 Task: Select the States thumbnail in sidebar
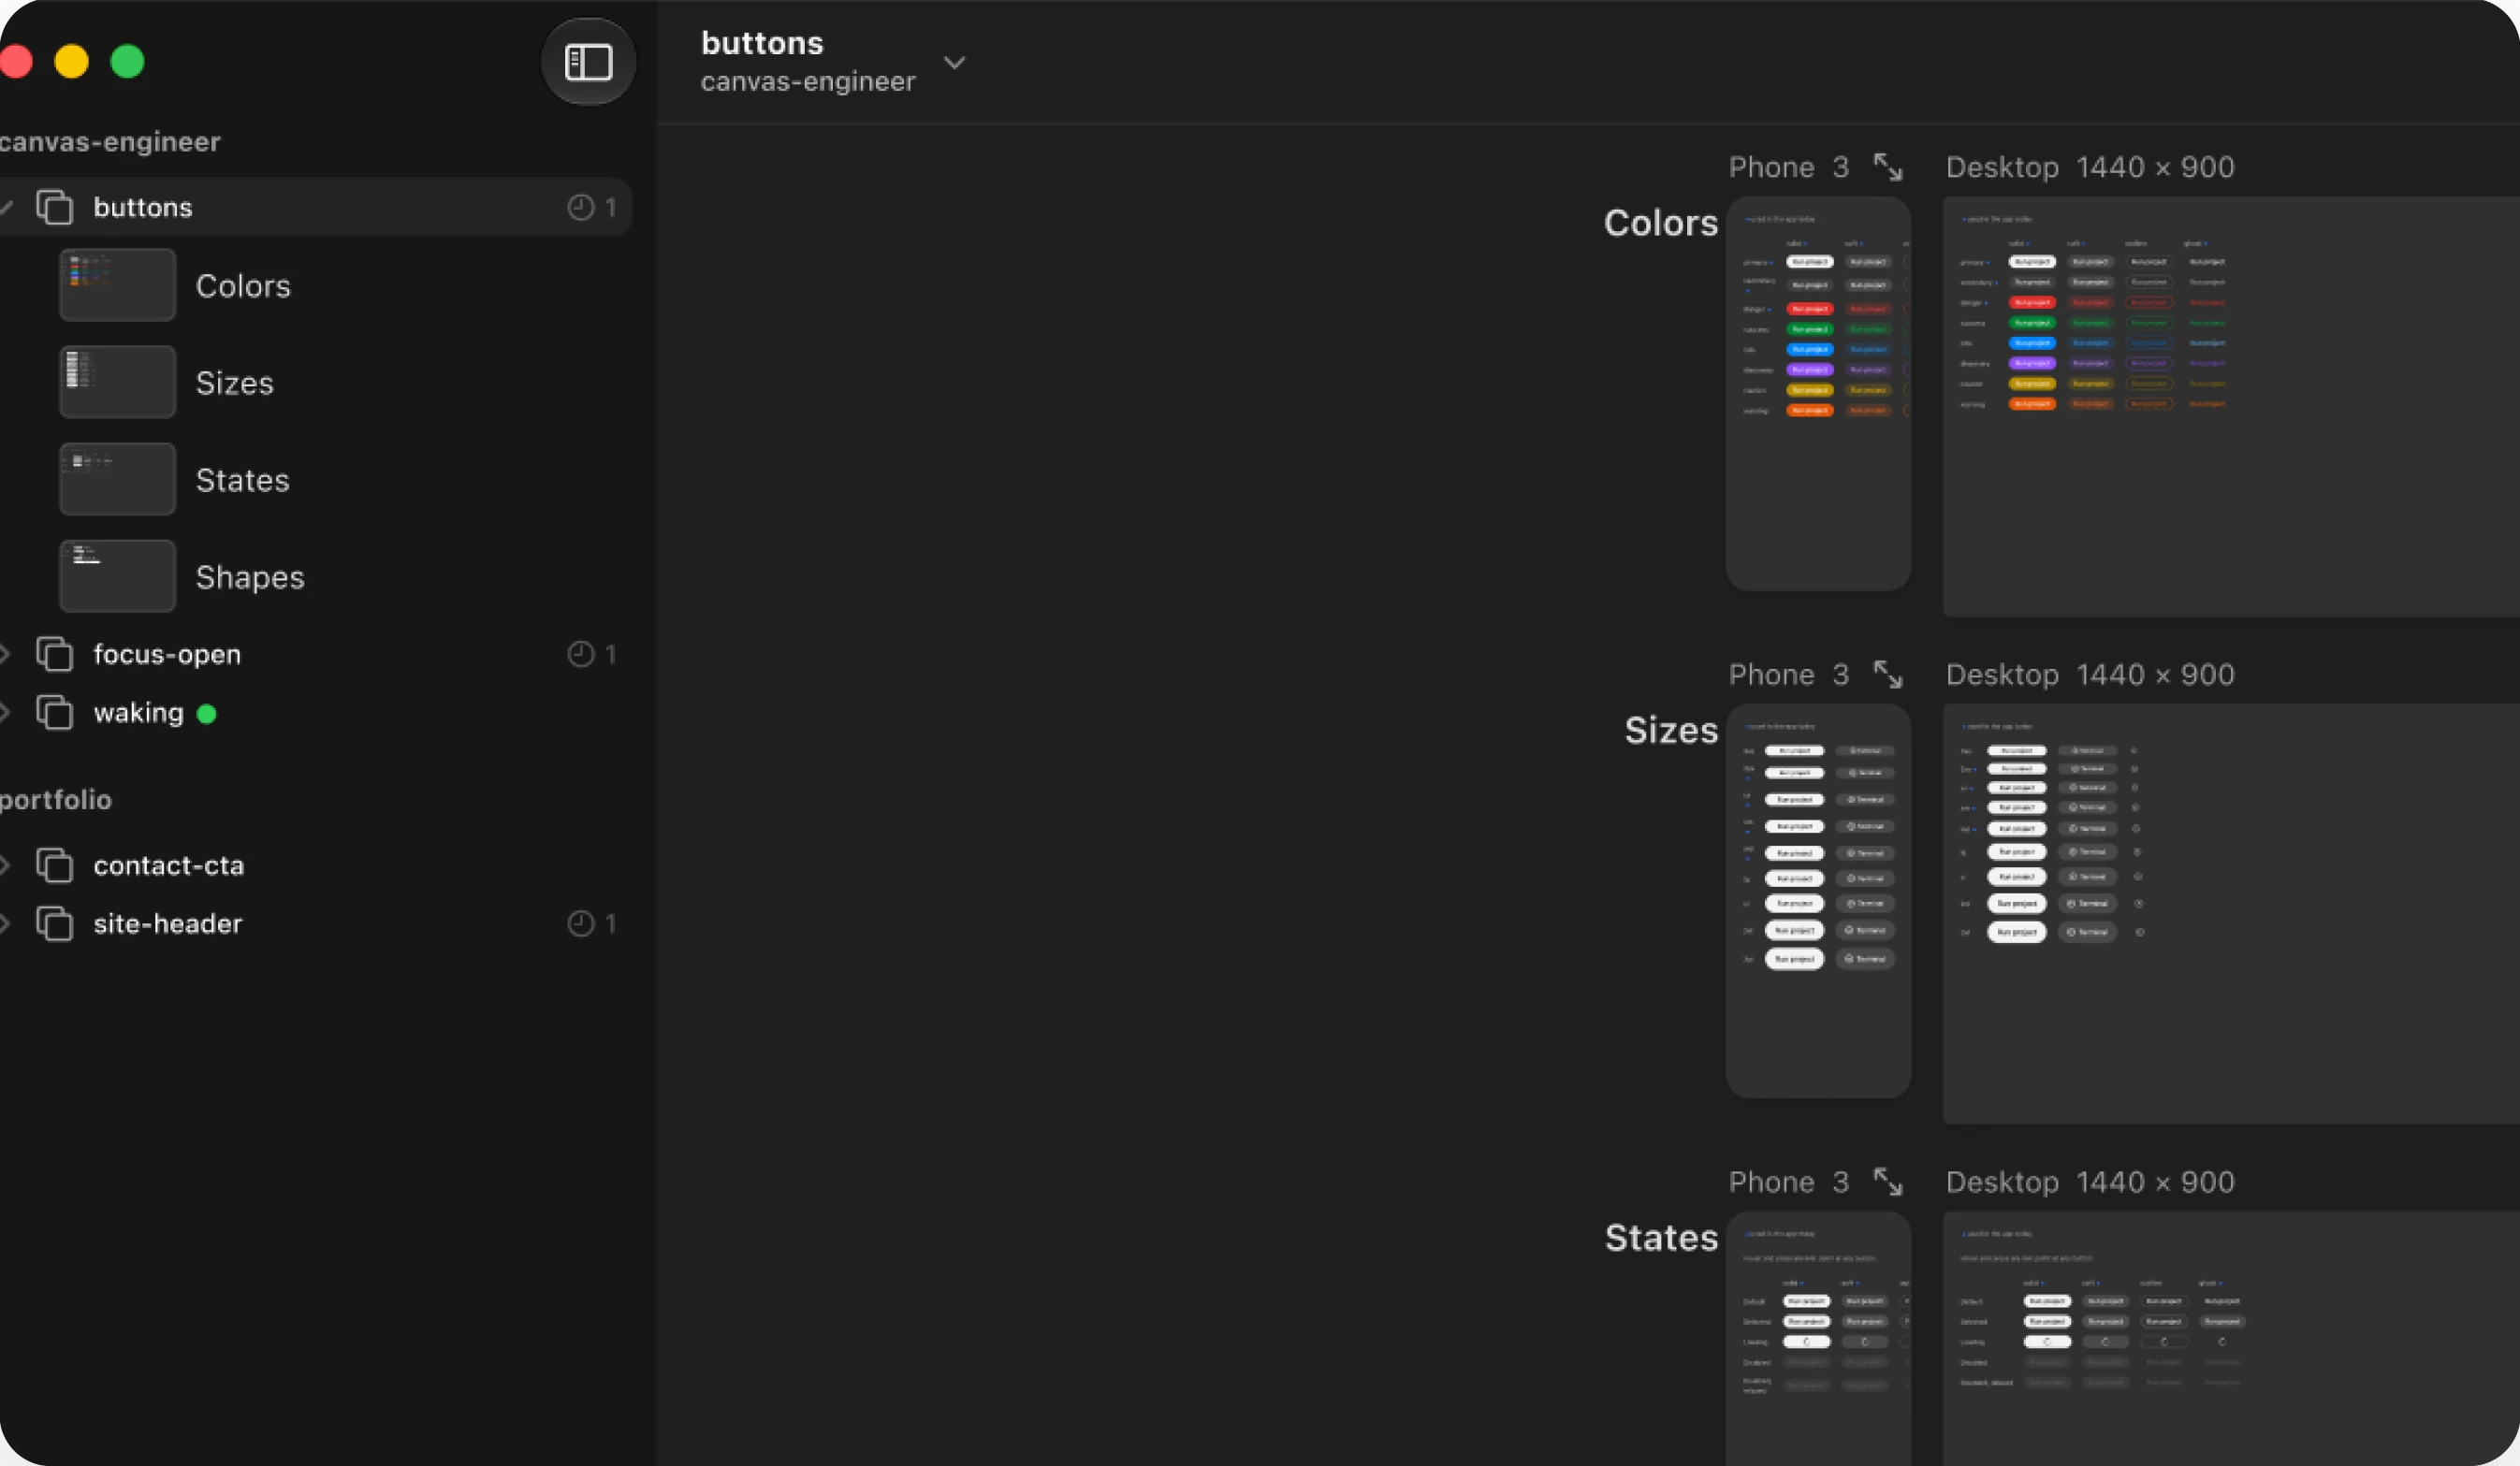(x=118, y=479)
